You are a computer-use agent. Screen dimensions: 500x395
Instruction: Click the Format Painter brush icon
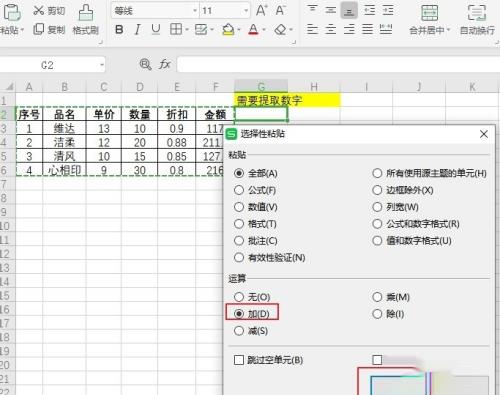pyautogui.click(x=86, y=13)
